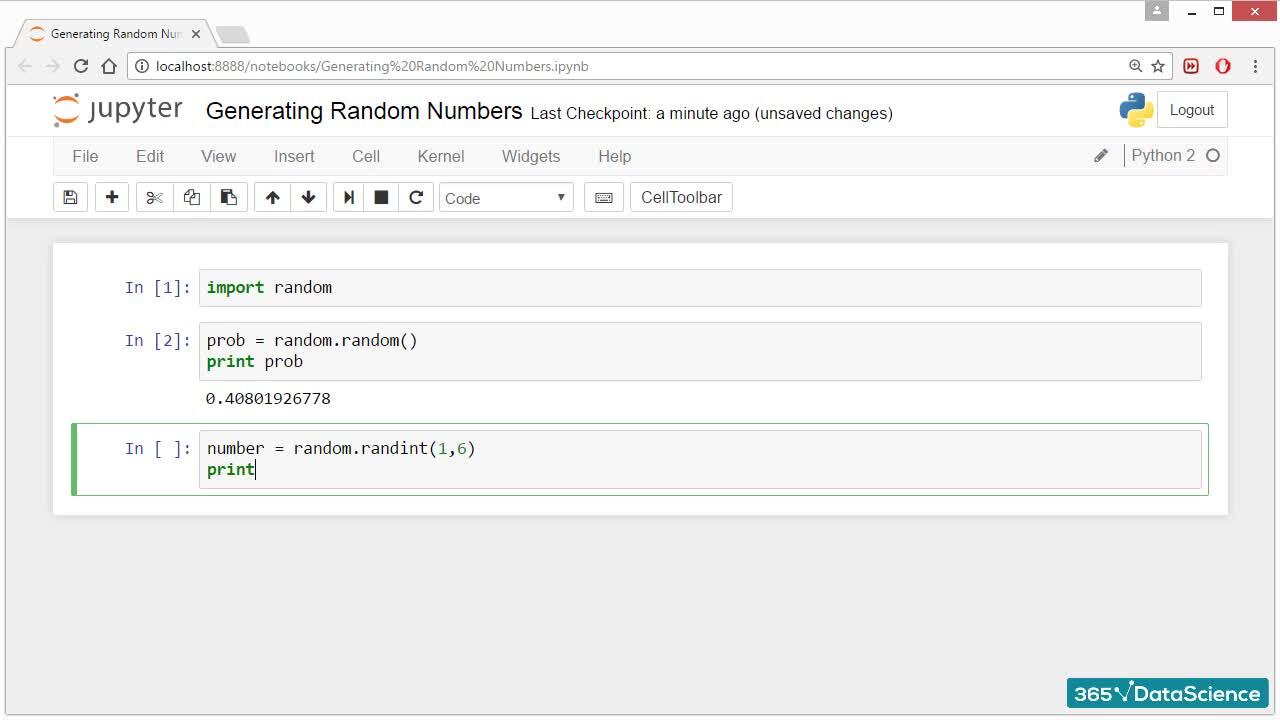Viewport: 1280px width, 720px height.
Task: Select the import random code cell
Action: (x=700, y=288)
